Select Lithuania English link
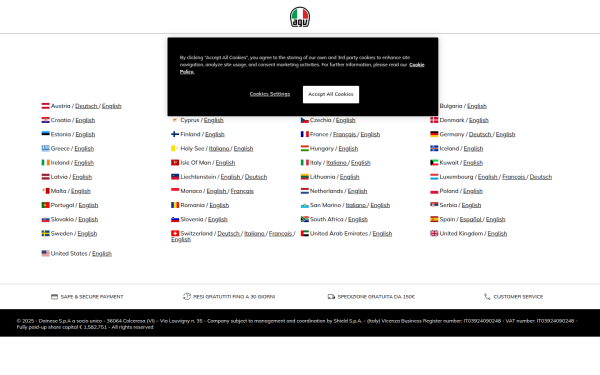This screenshot has width=600, height=375. tap(350, 177)
